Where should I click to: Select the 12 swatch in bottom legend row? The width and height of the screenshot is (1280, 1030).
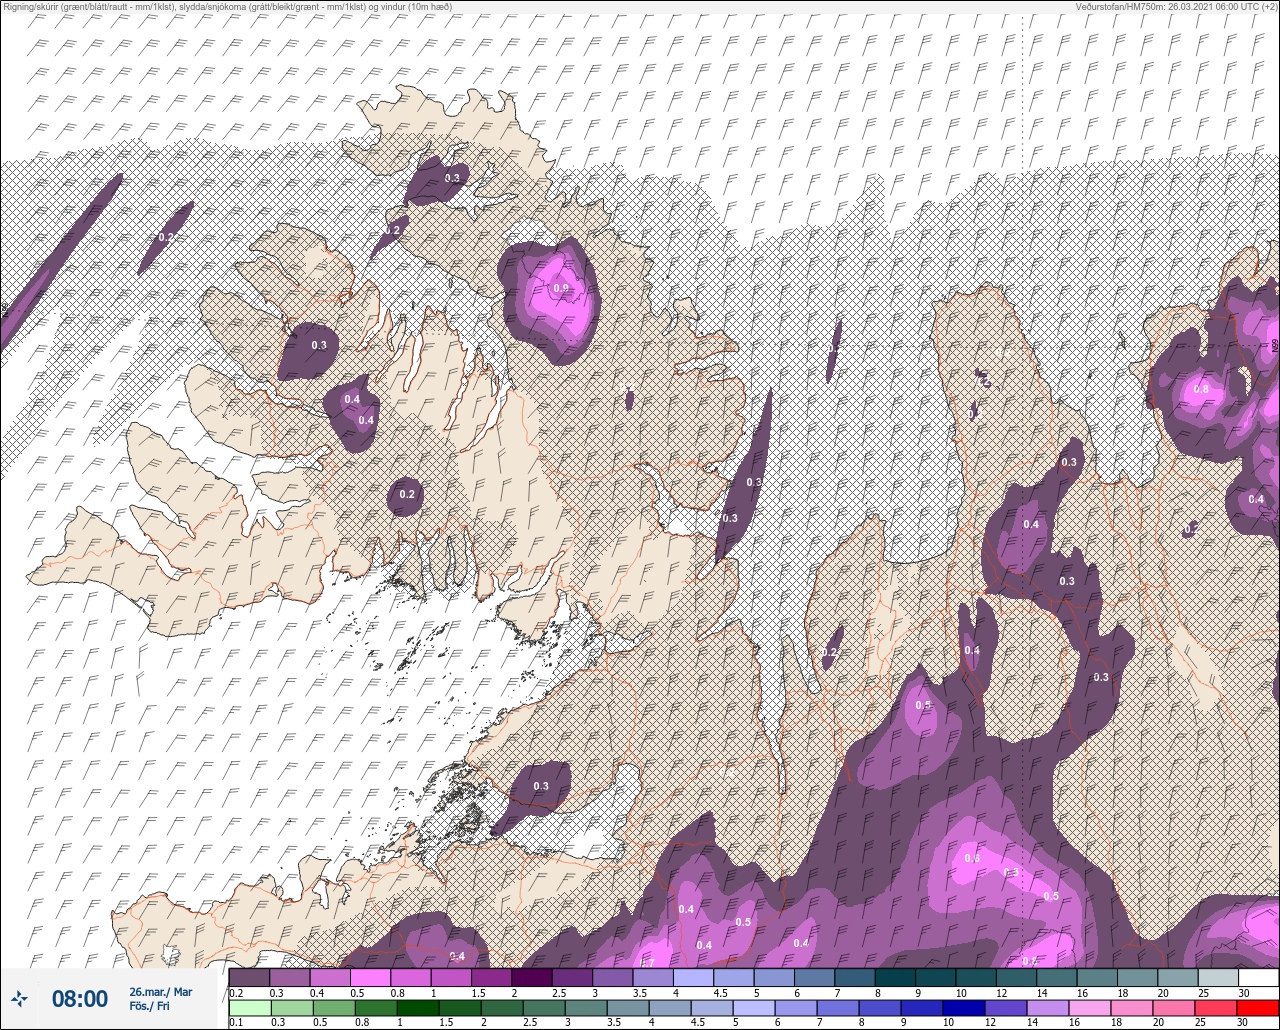coord(1006,1007)
